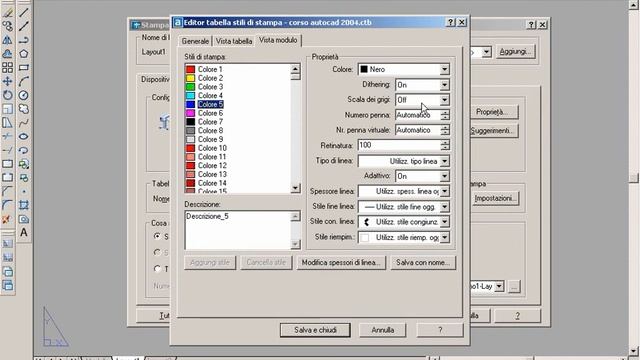This screenshot has width=640, height=360.
Task: Select the Copy Object tool
Action: pyautogui.click(x=7, y=26)
